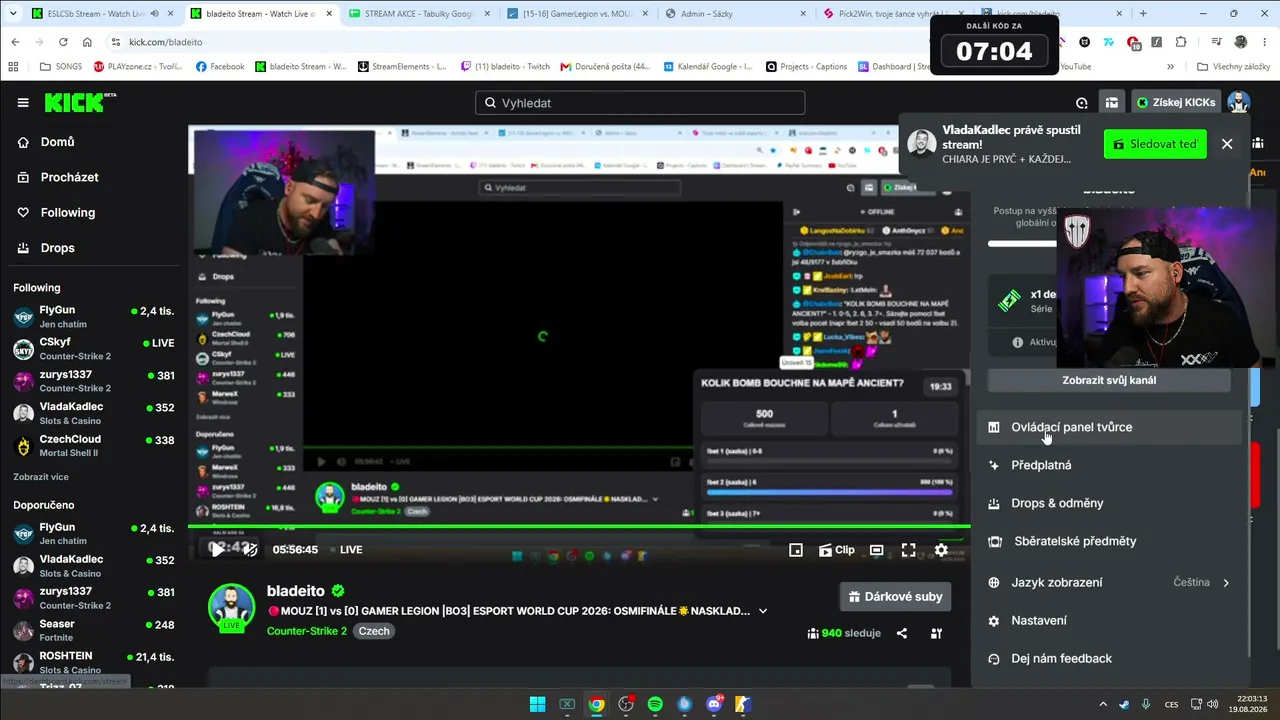Dismiss the VladaKadlec stream notification

[x=1227, y=144]
